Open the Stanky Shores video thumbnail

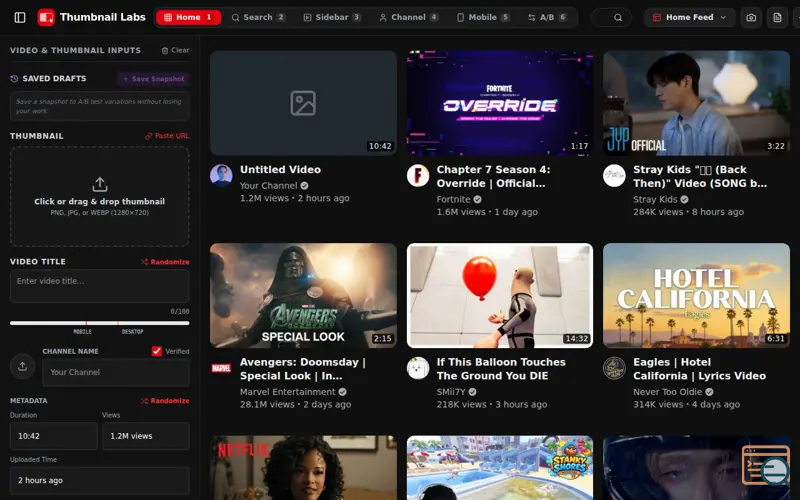pos(499,468)
